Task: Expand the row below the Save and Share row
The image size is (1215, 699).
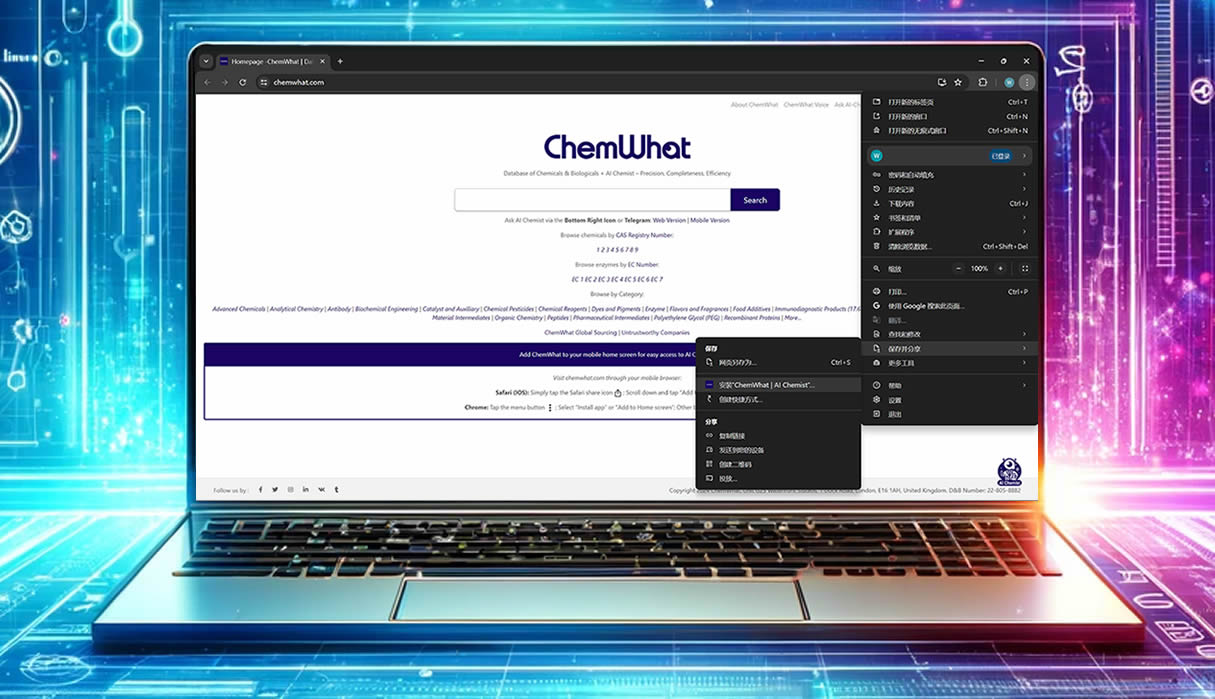Action: coord(950,363)
